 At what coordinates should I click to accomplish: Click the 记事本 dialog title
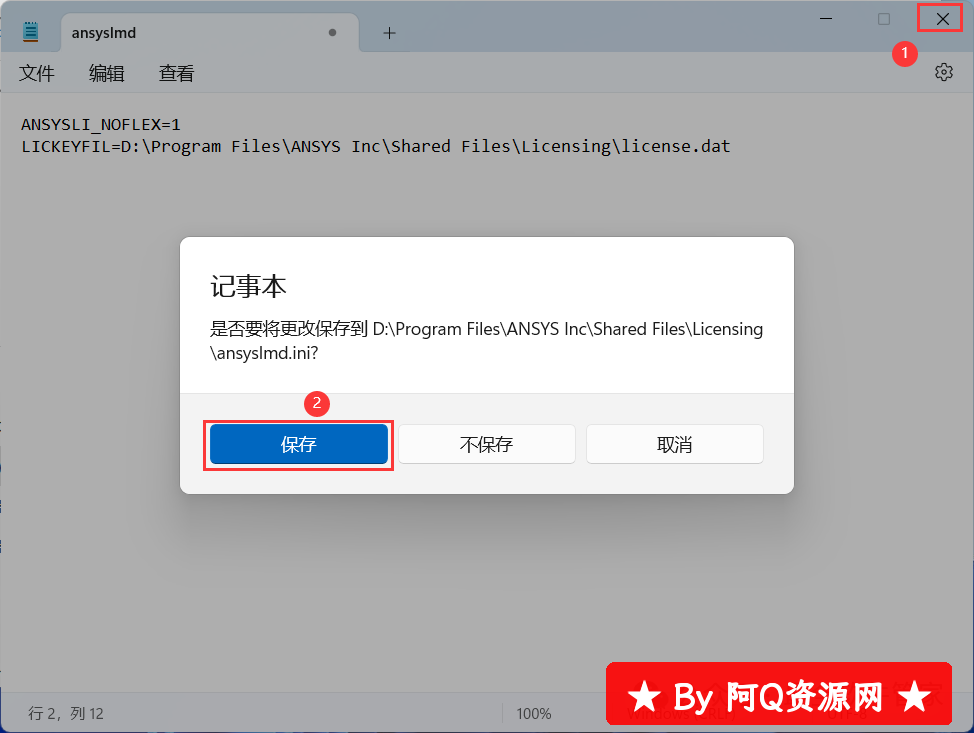tap(248, 286)
